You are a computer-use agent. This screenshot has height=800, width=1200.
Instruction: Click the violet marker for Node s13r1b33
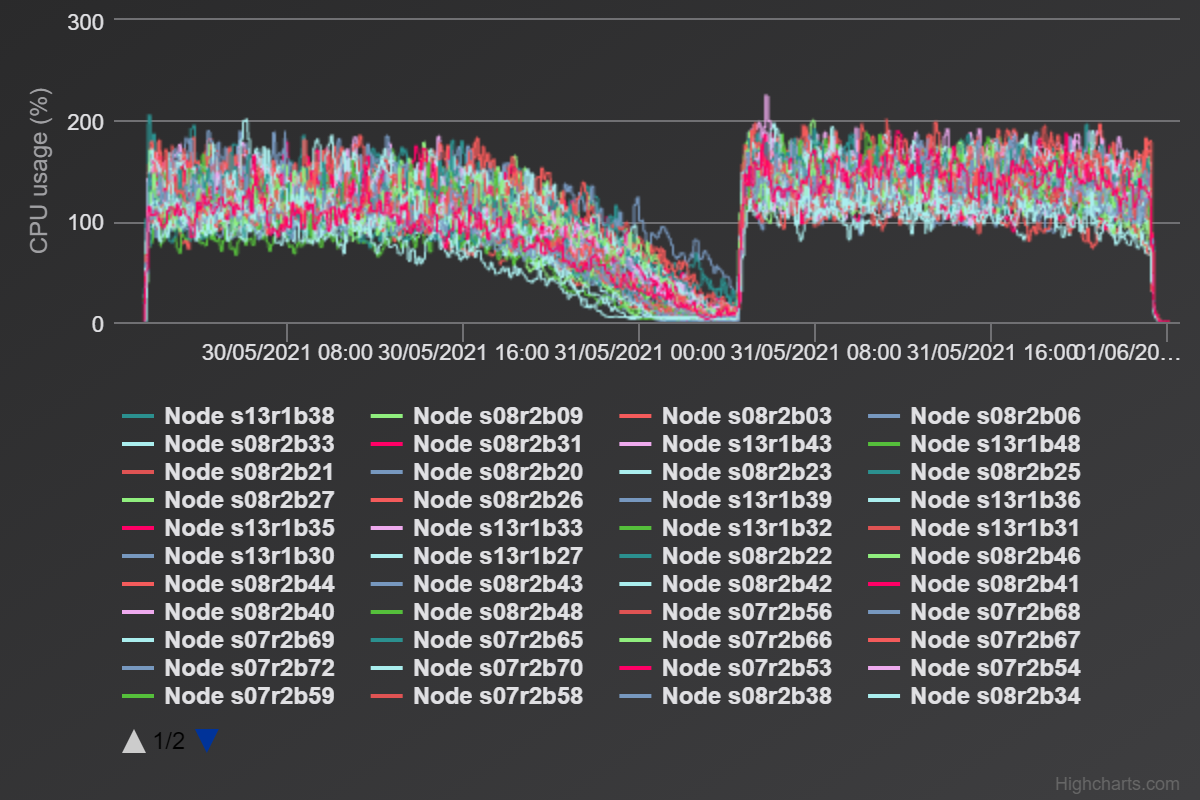pos(385,528)
